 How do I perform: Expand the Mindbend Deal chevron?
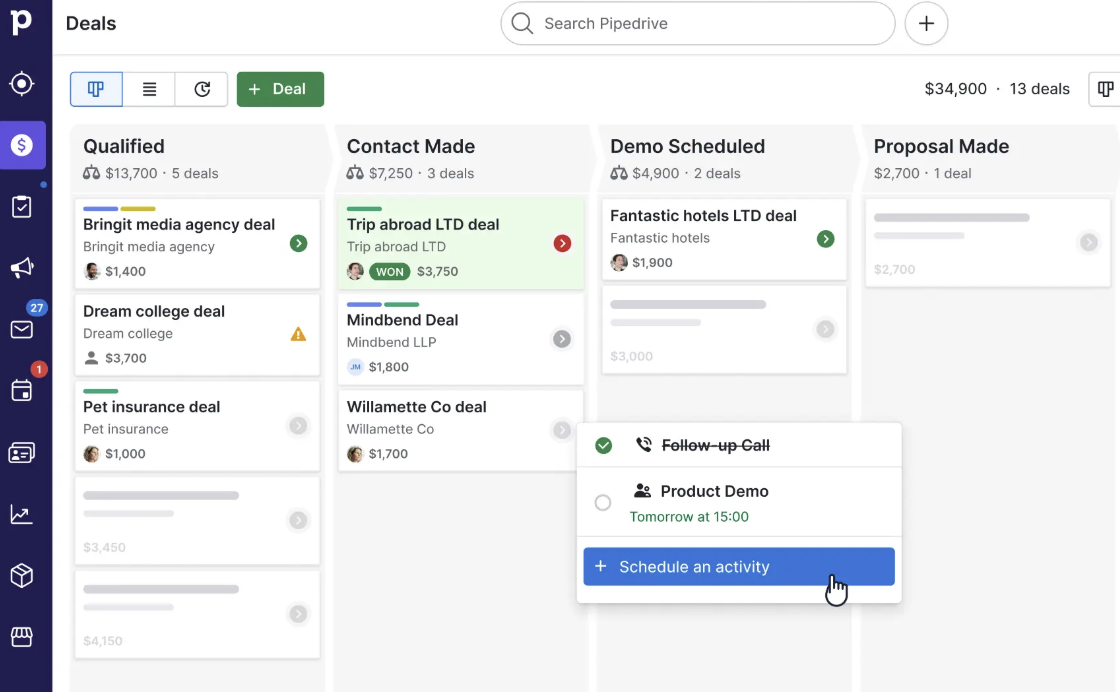(x=560, y=339)
